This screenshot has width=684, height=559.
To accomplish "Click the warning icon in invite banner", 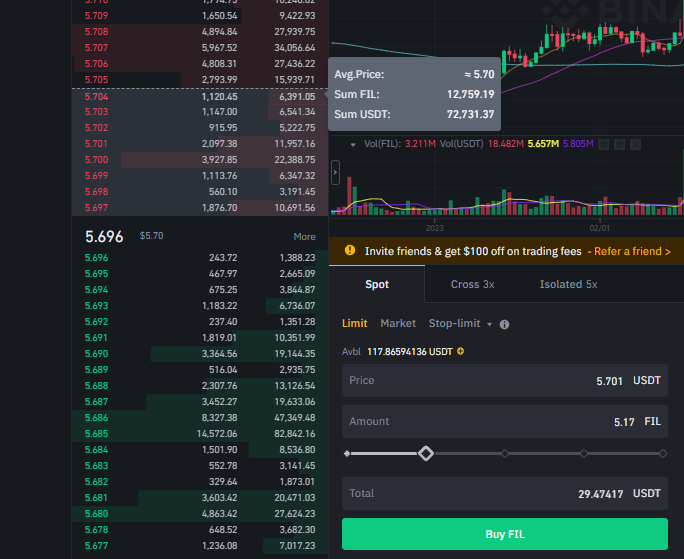I will pos(349,251).
